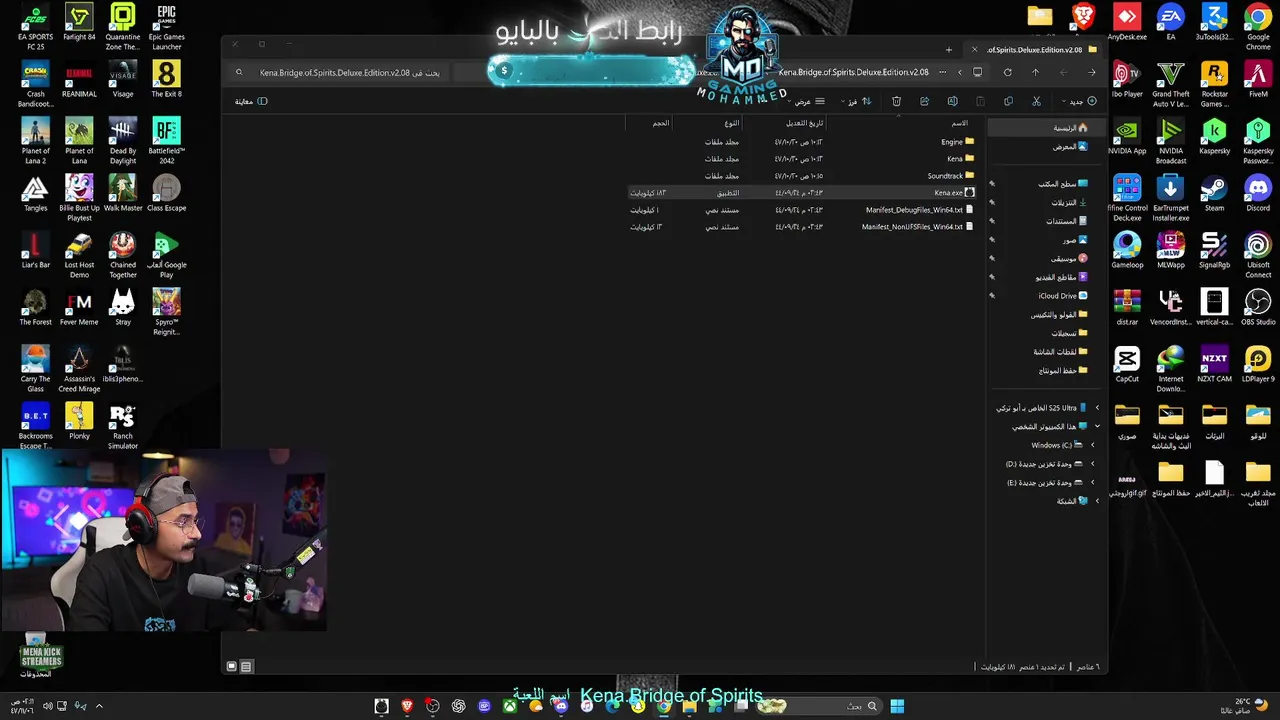Screen dimensions: 1280x720
Task: Click the Explorer forward navigation arrow
Action: pos(1063,72)
